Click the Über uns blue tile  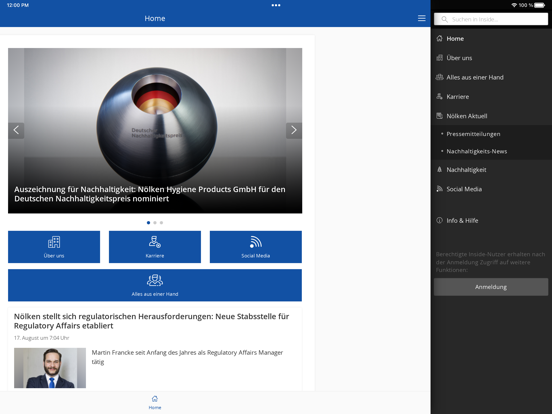(x=54, y=247)
